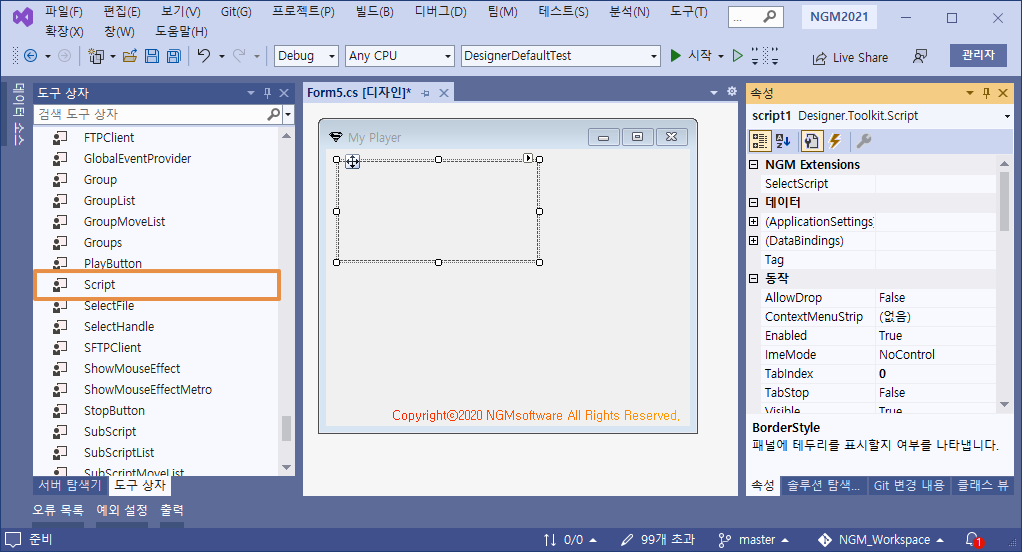Image resolution: width=1022 pixels, height=552 pixels.
Task: Click the search box in the title bar
Action: 755,18
